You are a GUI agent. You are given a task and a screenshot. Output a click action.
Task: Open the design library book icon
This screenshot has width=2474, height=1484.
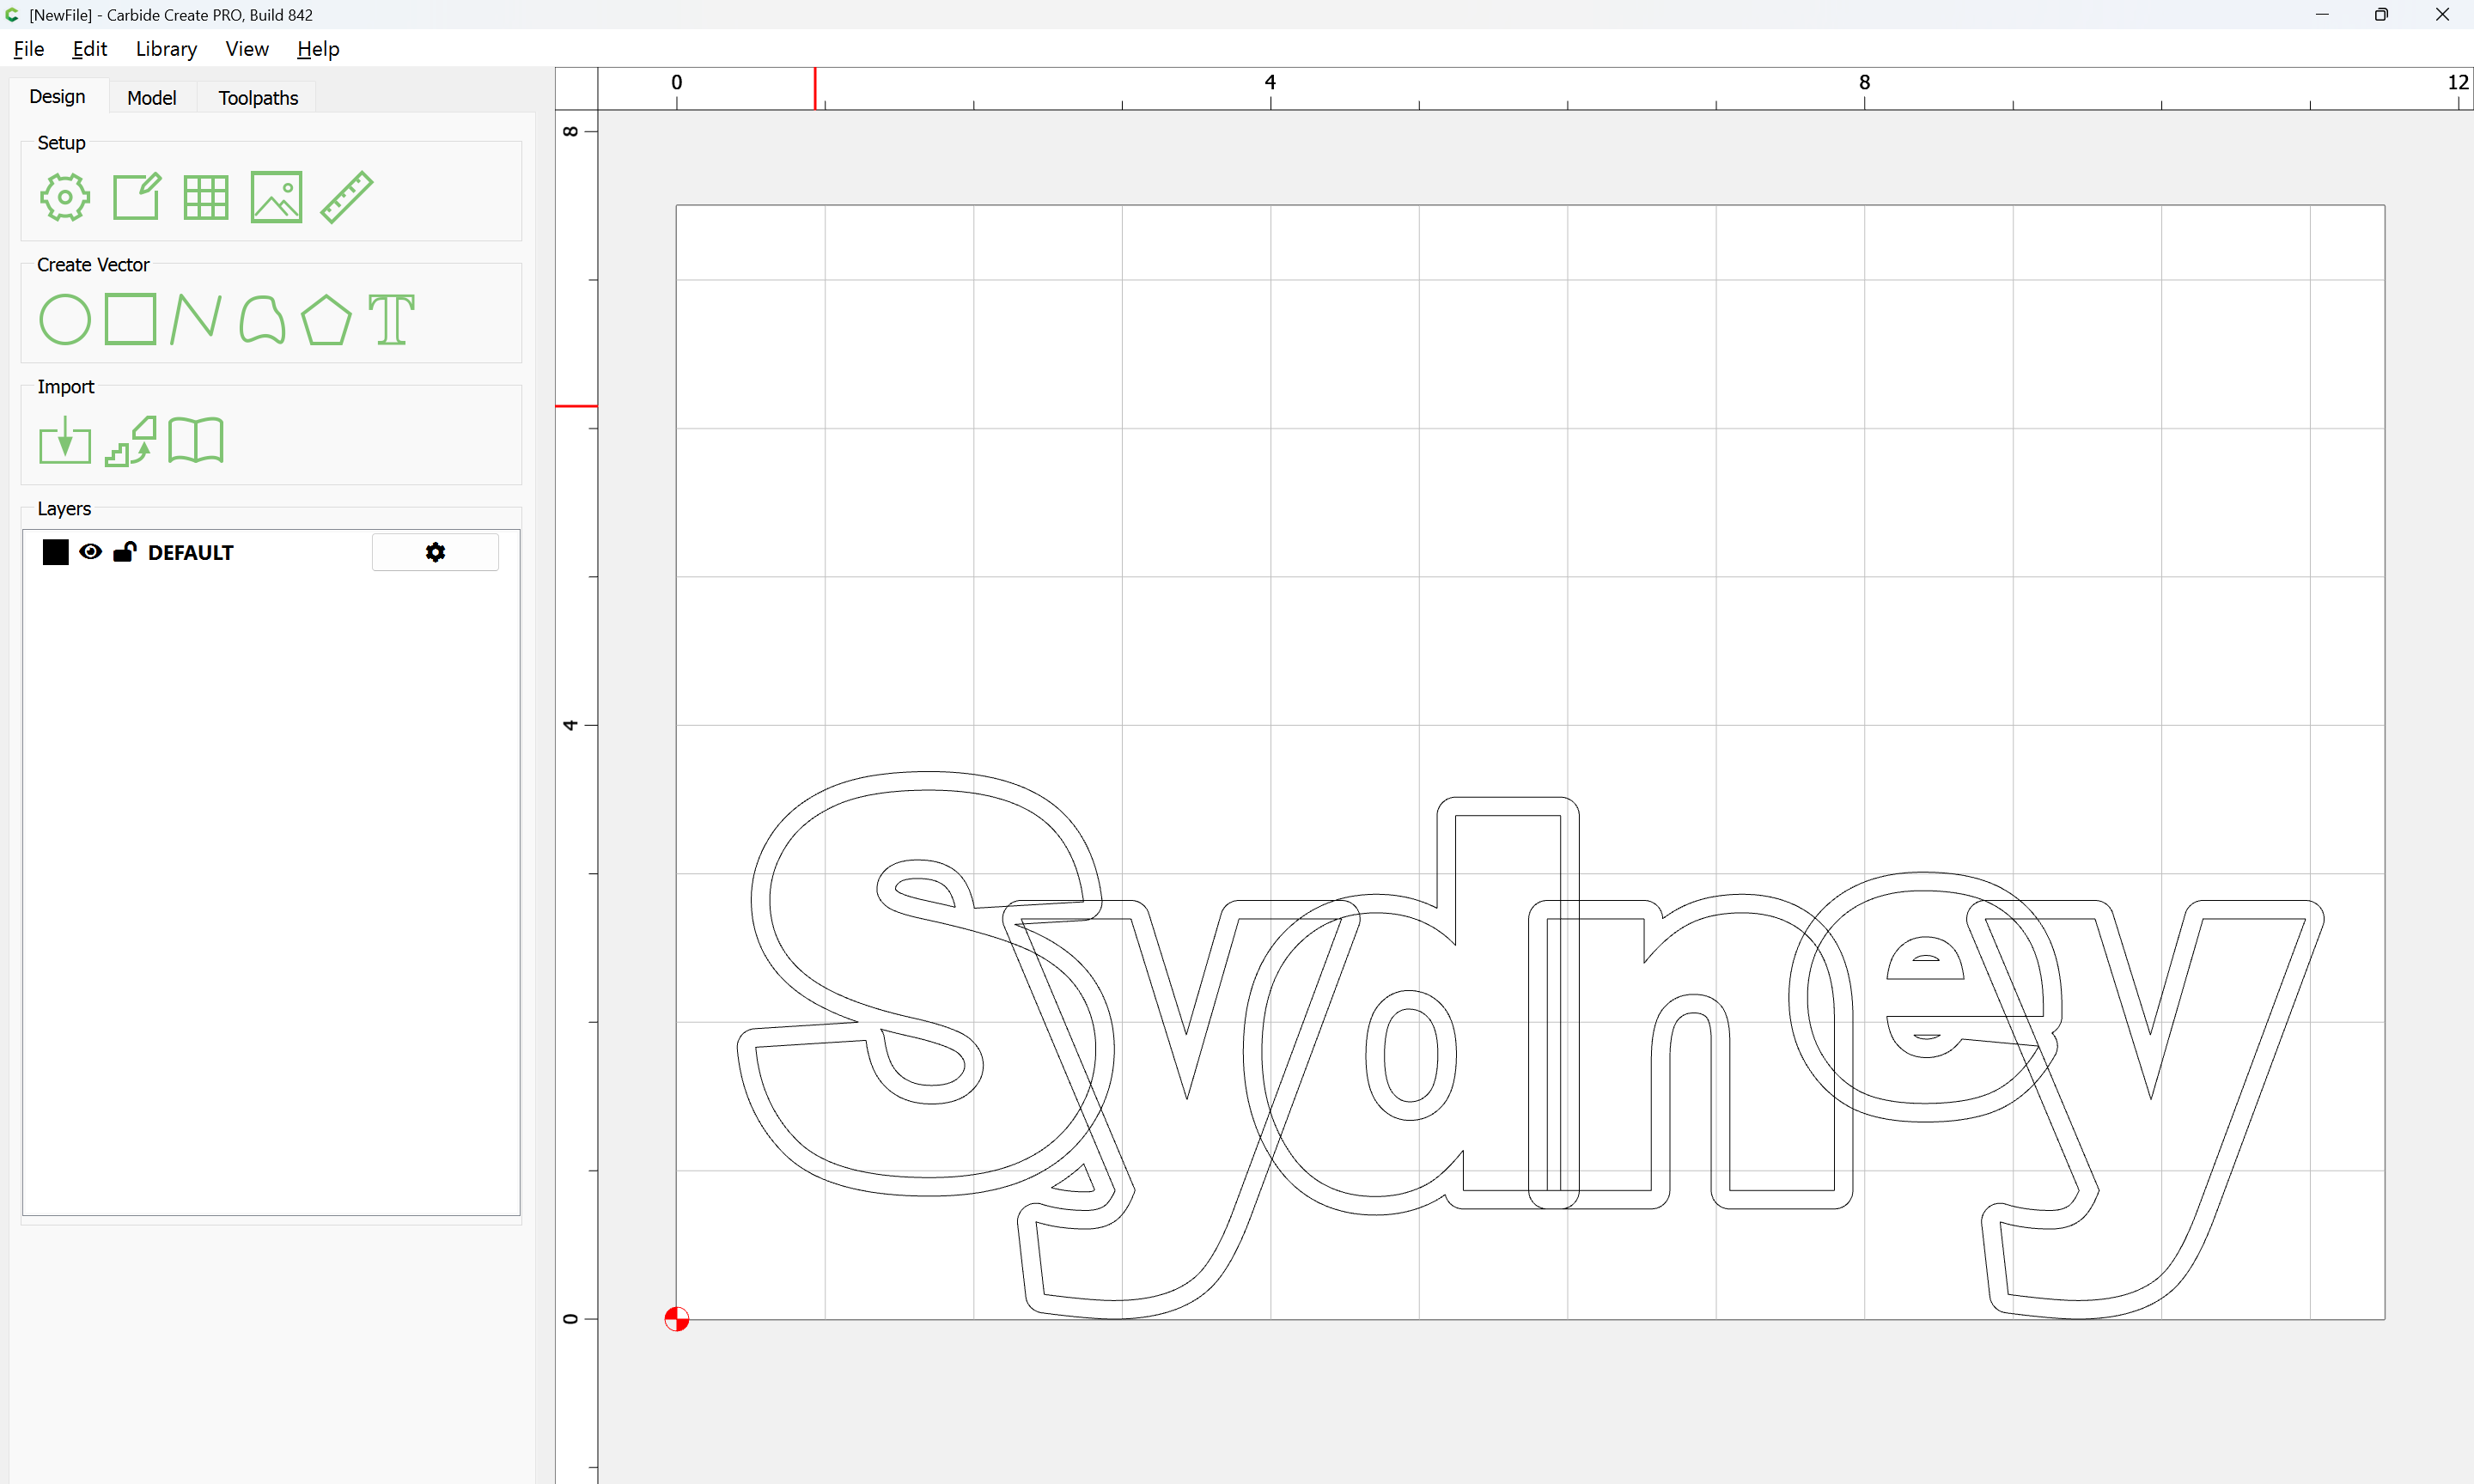tap(196, 441)
